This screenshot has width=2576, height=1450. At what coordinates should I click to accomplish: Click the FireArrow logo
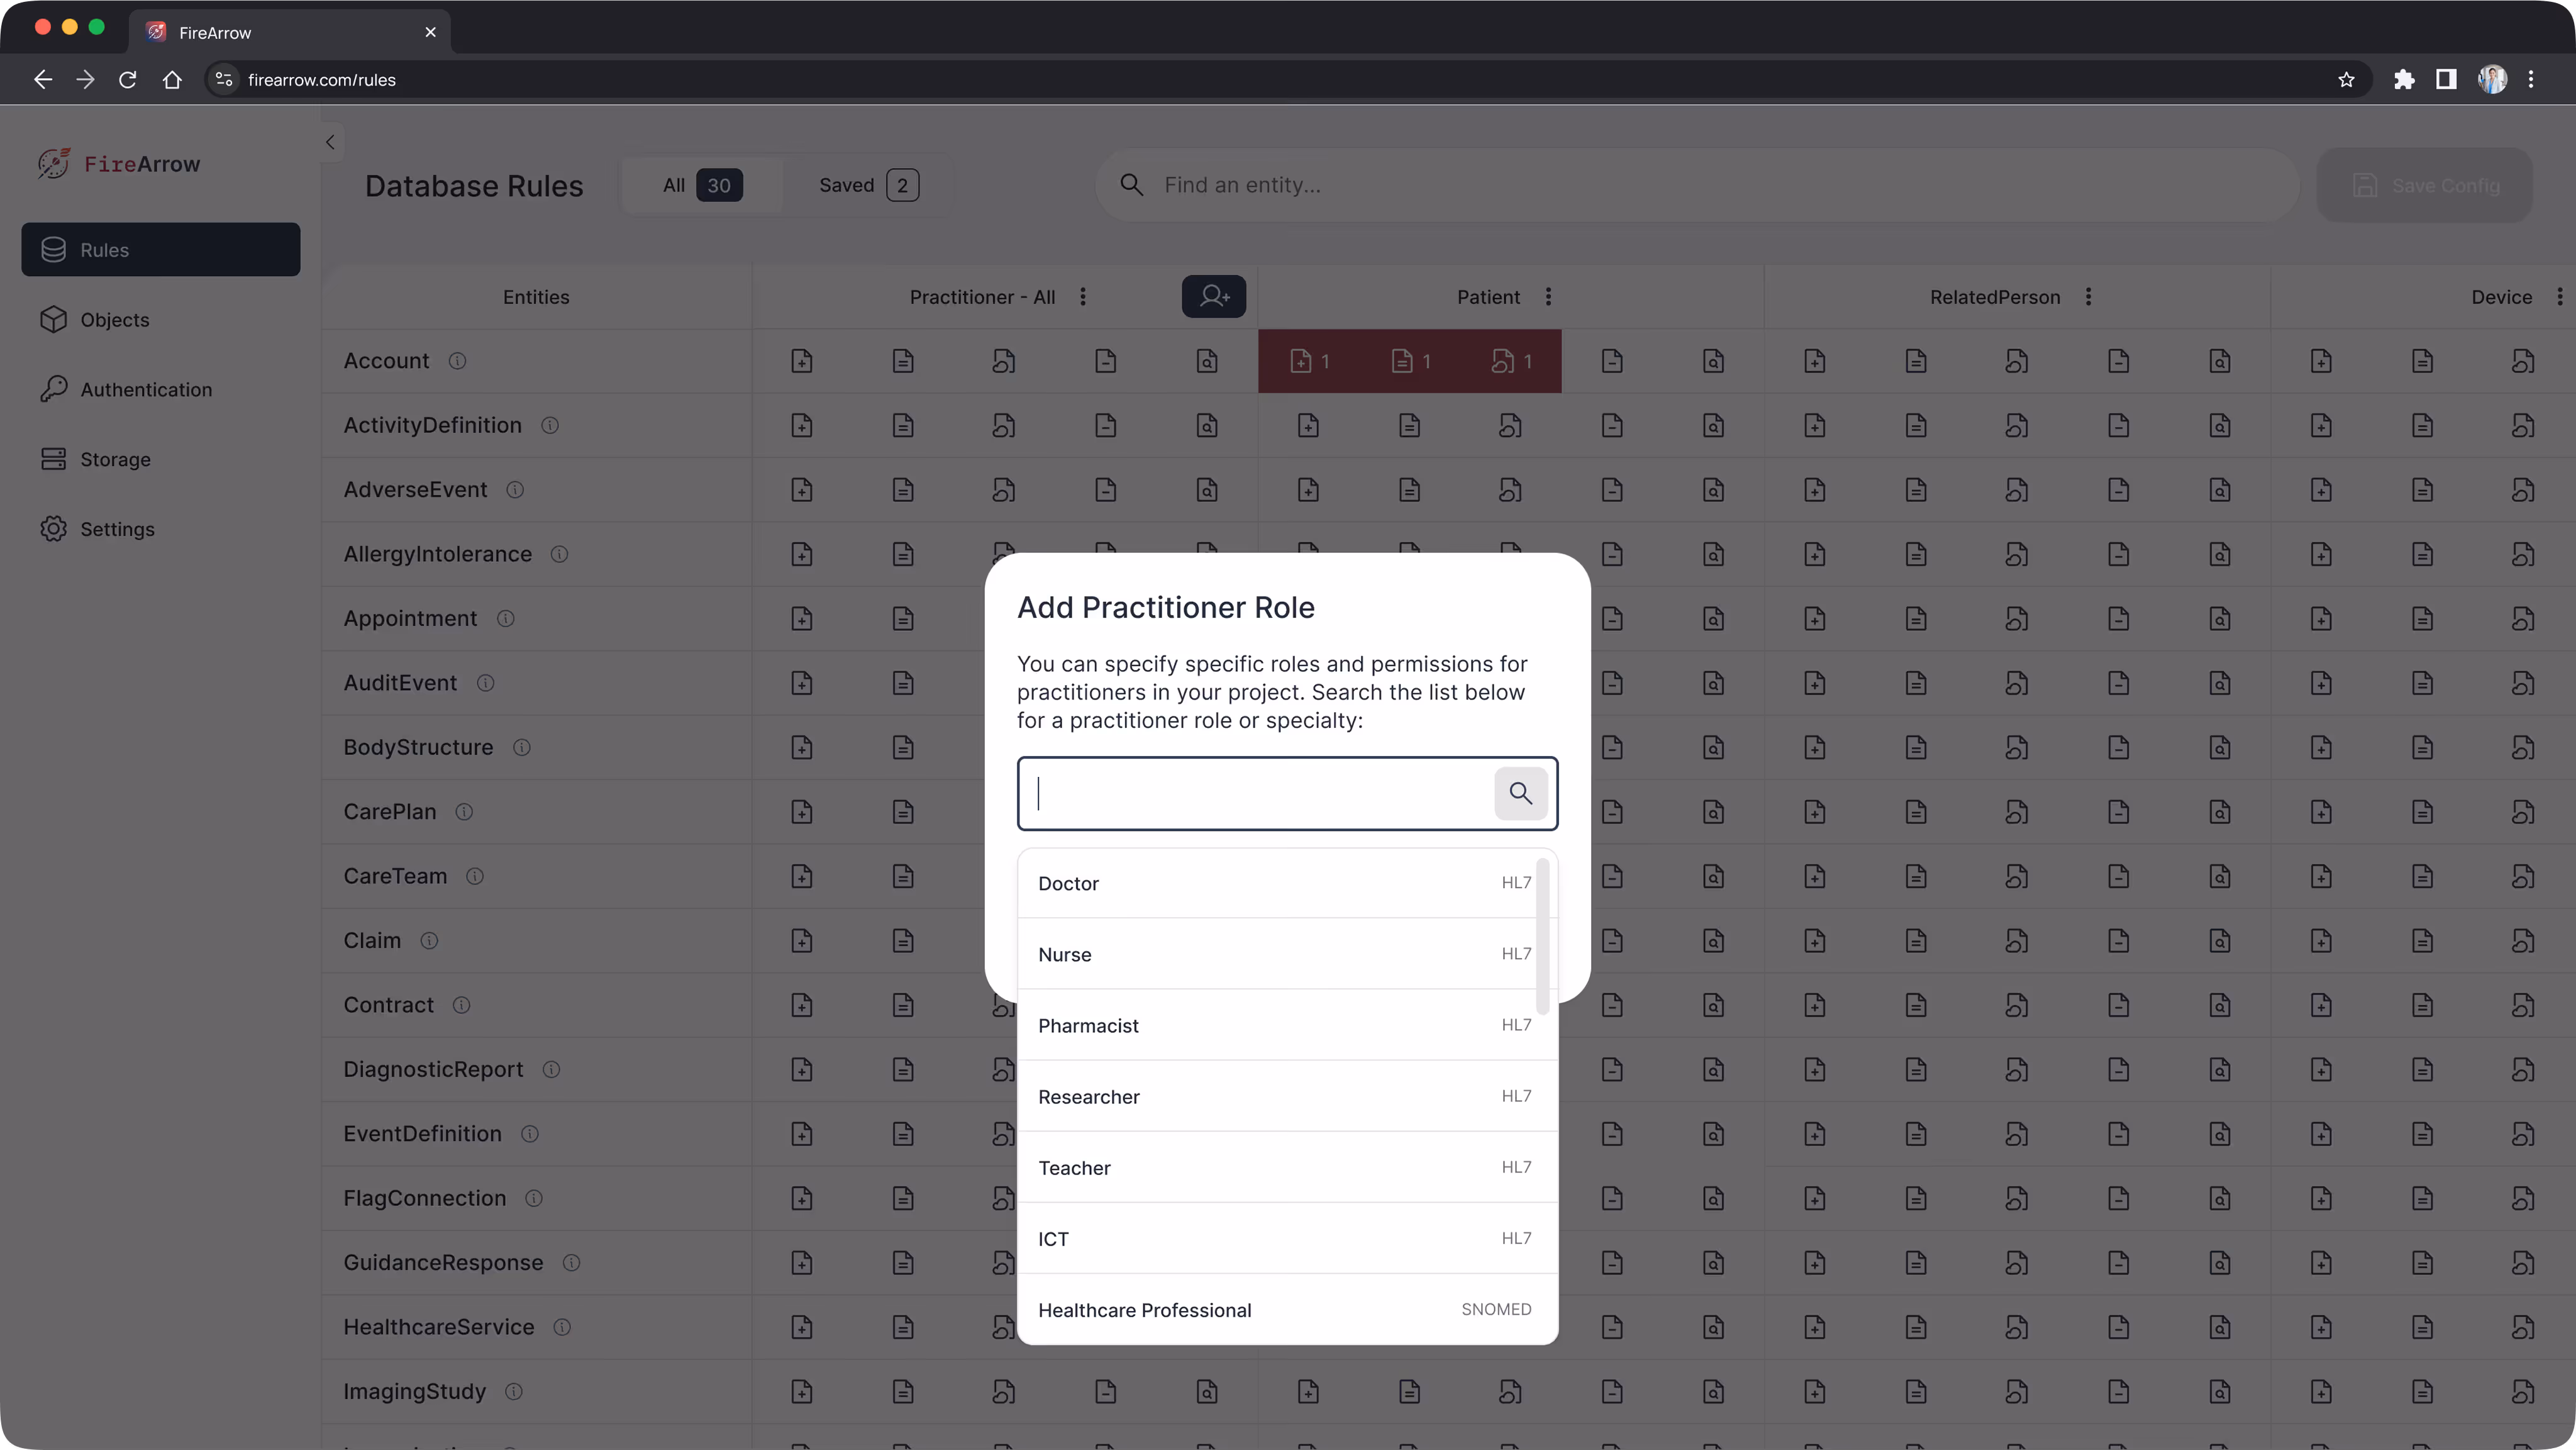click(x=119, y=164)
